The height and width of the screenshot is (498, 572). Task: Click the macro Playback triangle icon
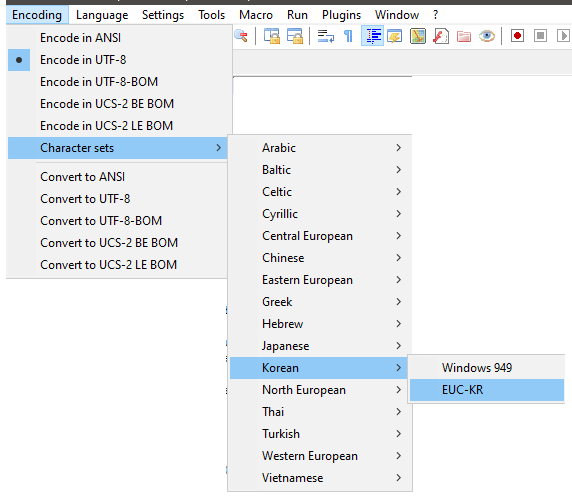(x=564, y=36)
